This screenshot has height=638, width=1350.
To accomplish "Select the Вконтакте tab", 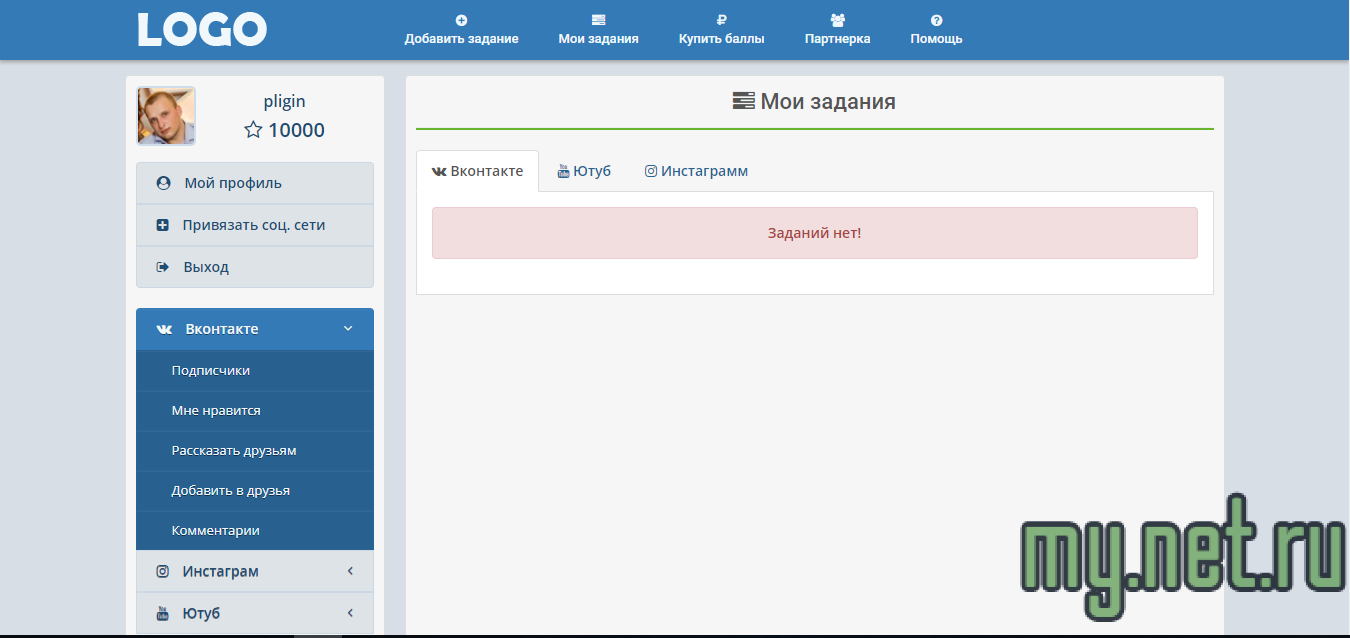I will [478, 171].
